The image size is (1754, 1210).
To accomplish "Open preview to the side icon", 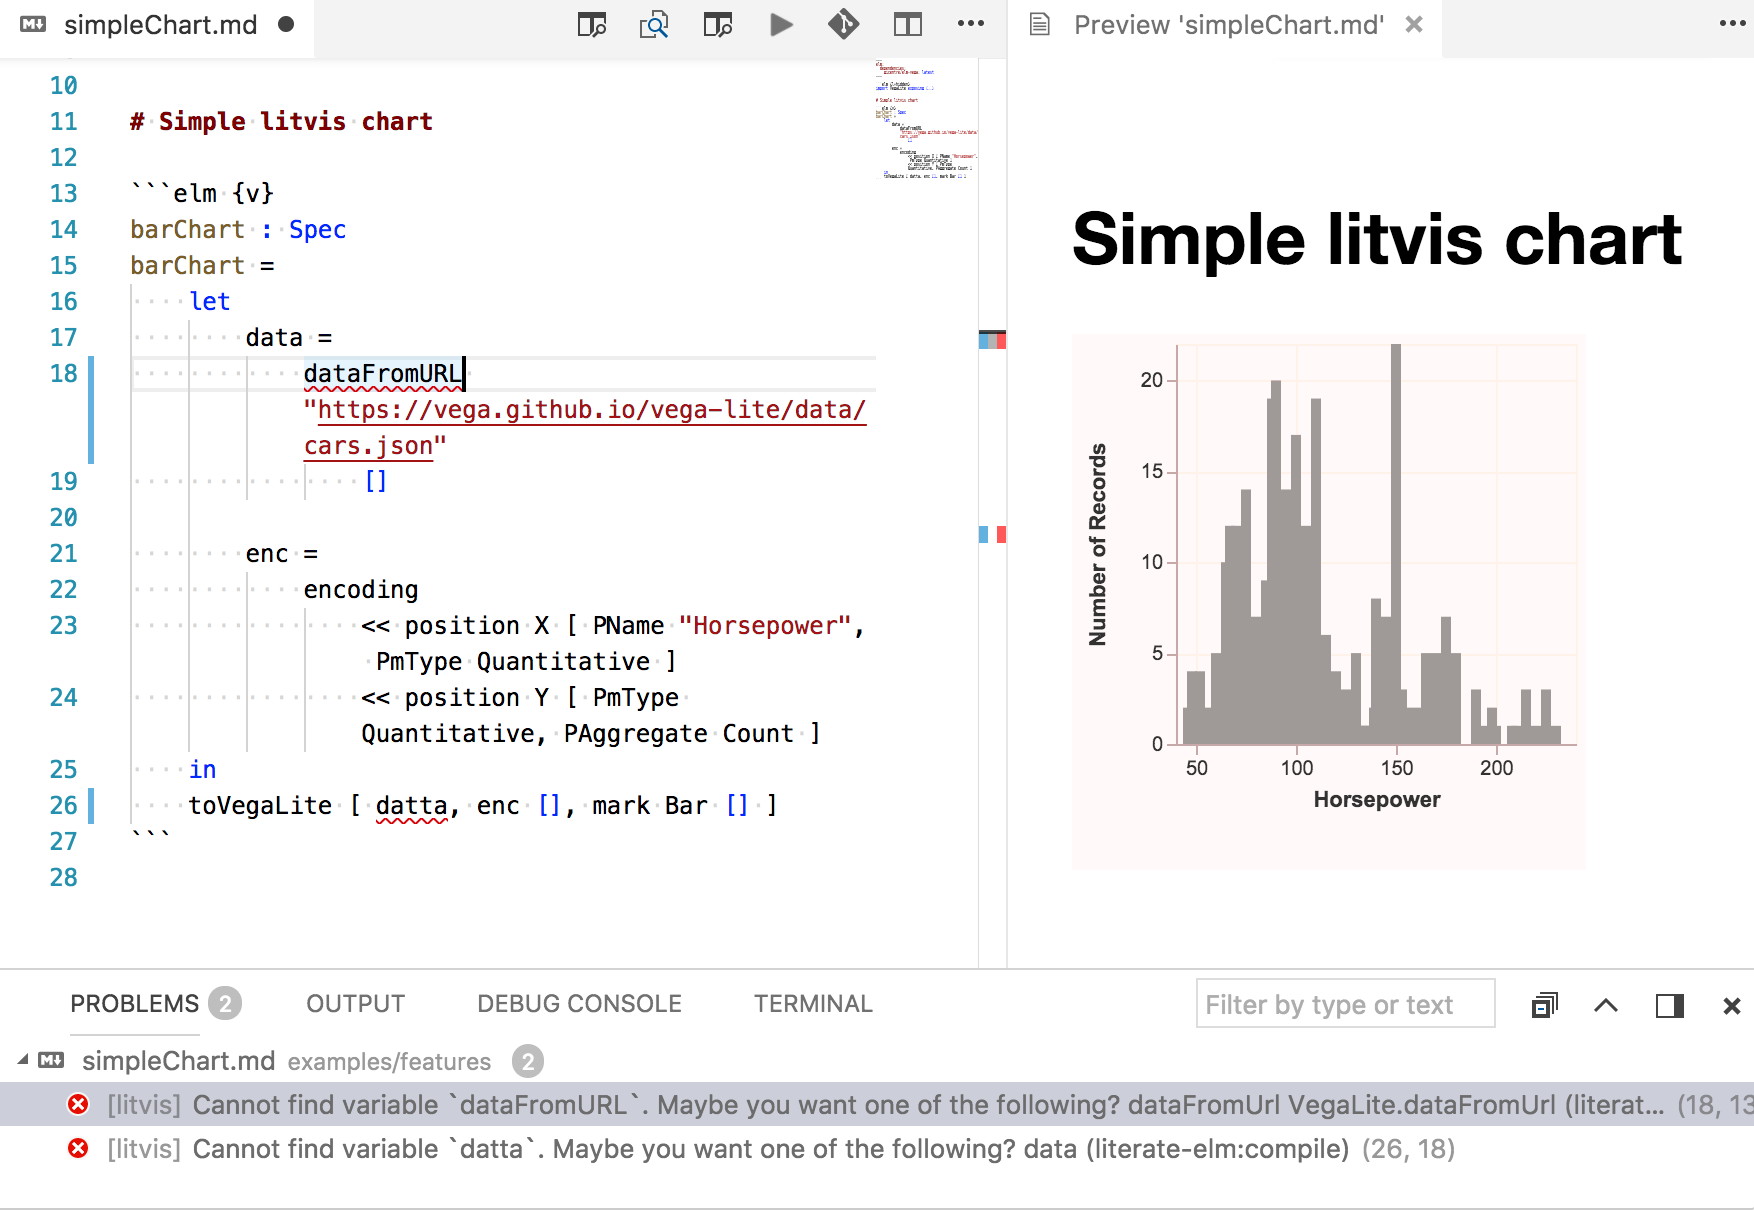I will pos(592,24).
